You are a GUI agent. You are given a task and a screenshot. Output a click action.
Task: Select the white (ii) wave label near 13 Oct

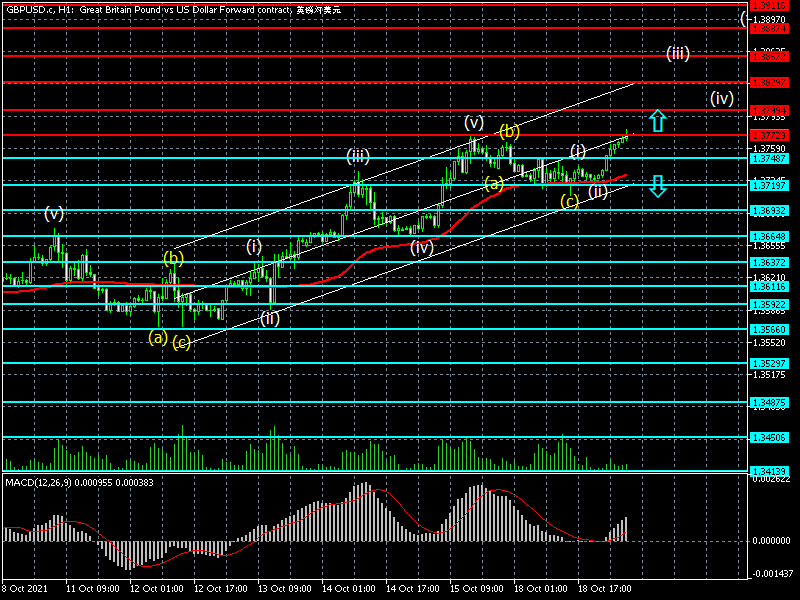click(269, 319)
